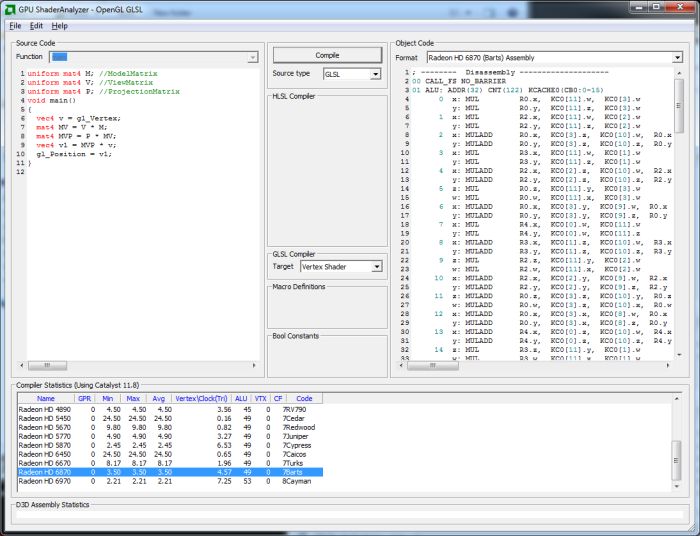Sort statistics by Min column header
Screen dimensions: 700x536
point(108,399)
